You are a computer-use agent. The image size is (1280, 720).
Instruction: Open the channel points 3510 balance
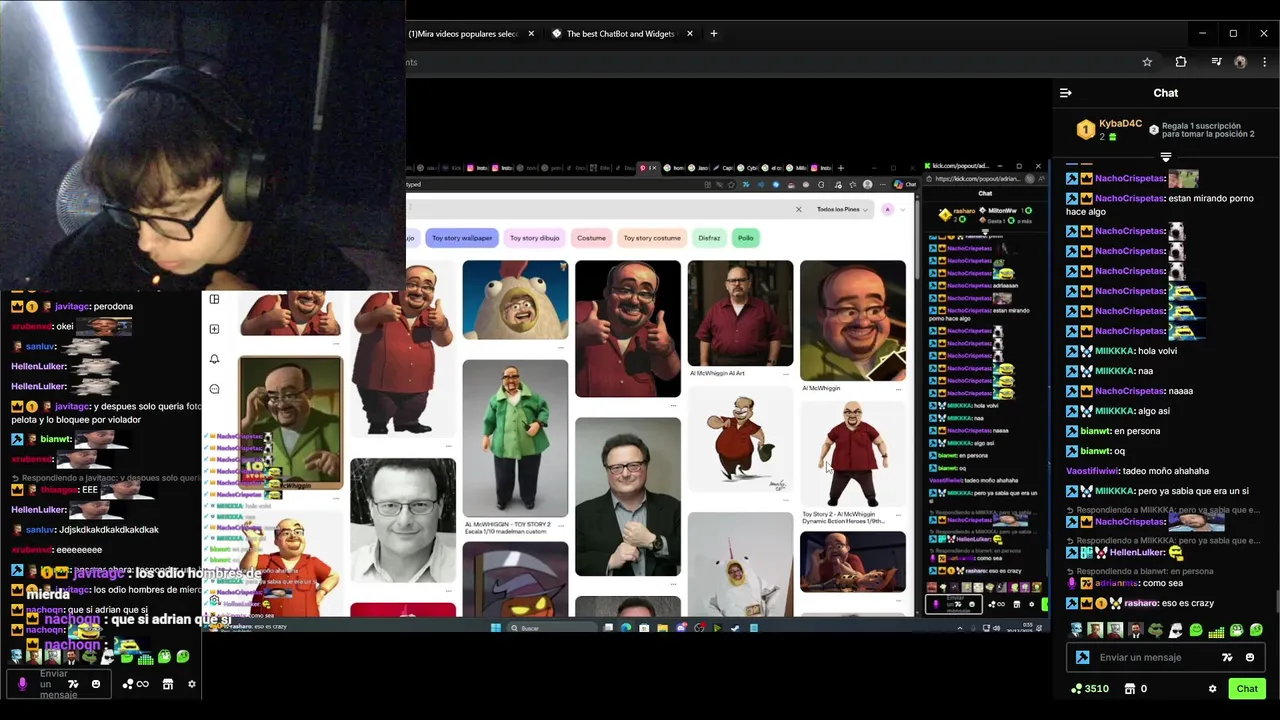[x=1089, y=689]
